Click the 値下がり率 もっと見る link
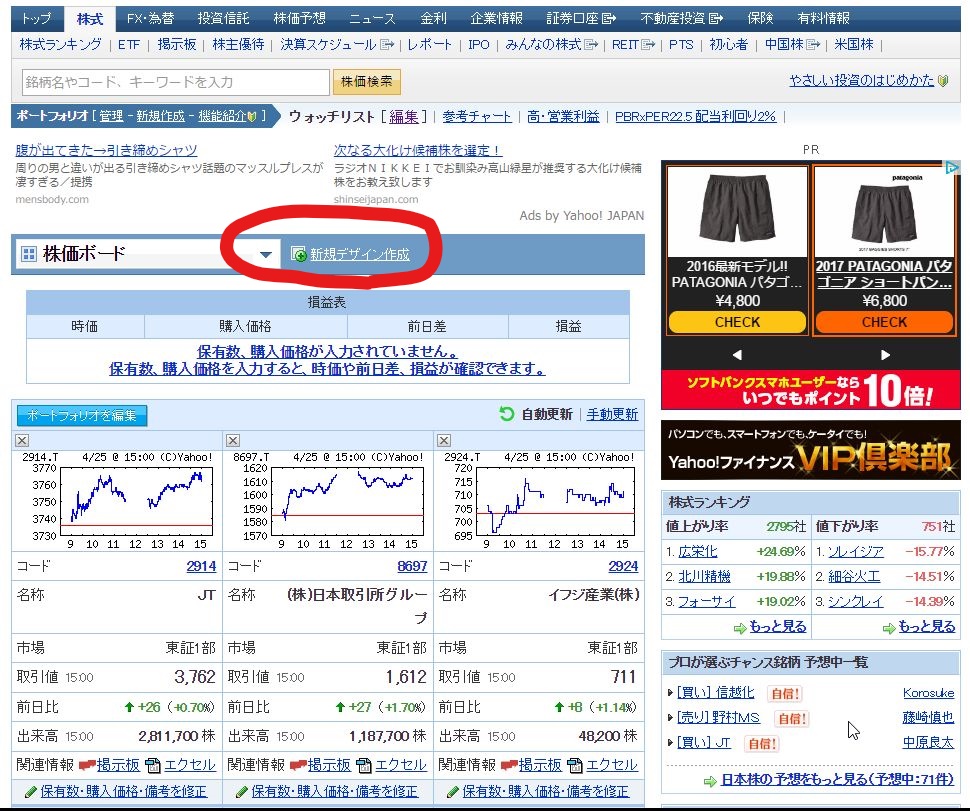The image size is (970, 811). [927, 627]
